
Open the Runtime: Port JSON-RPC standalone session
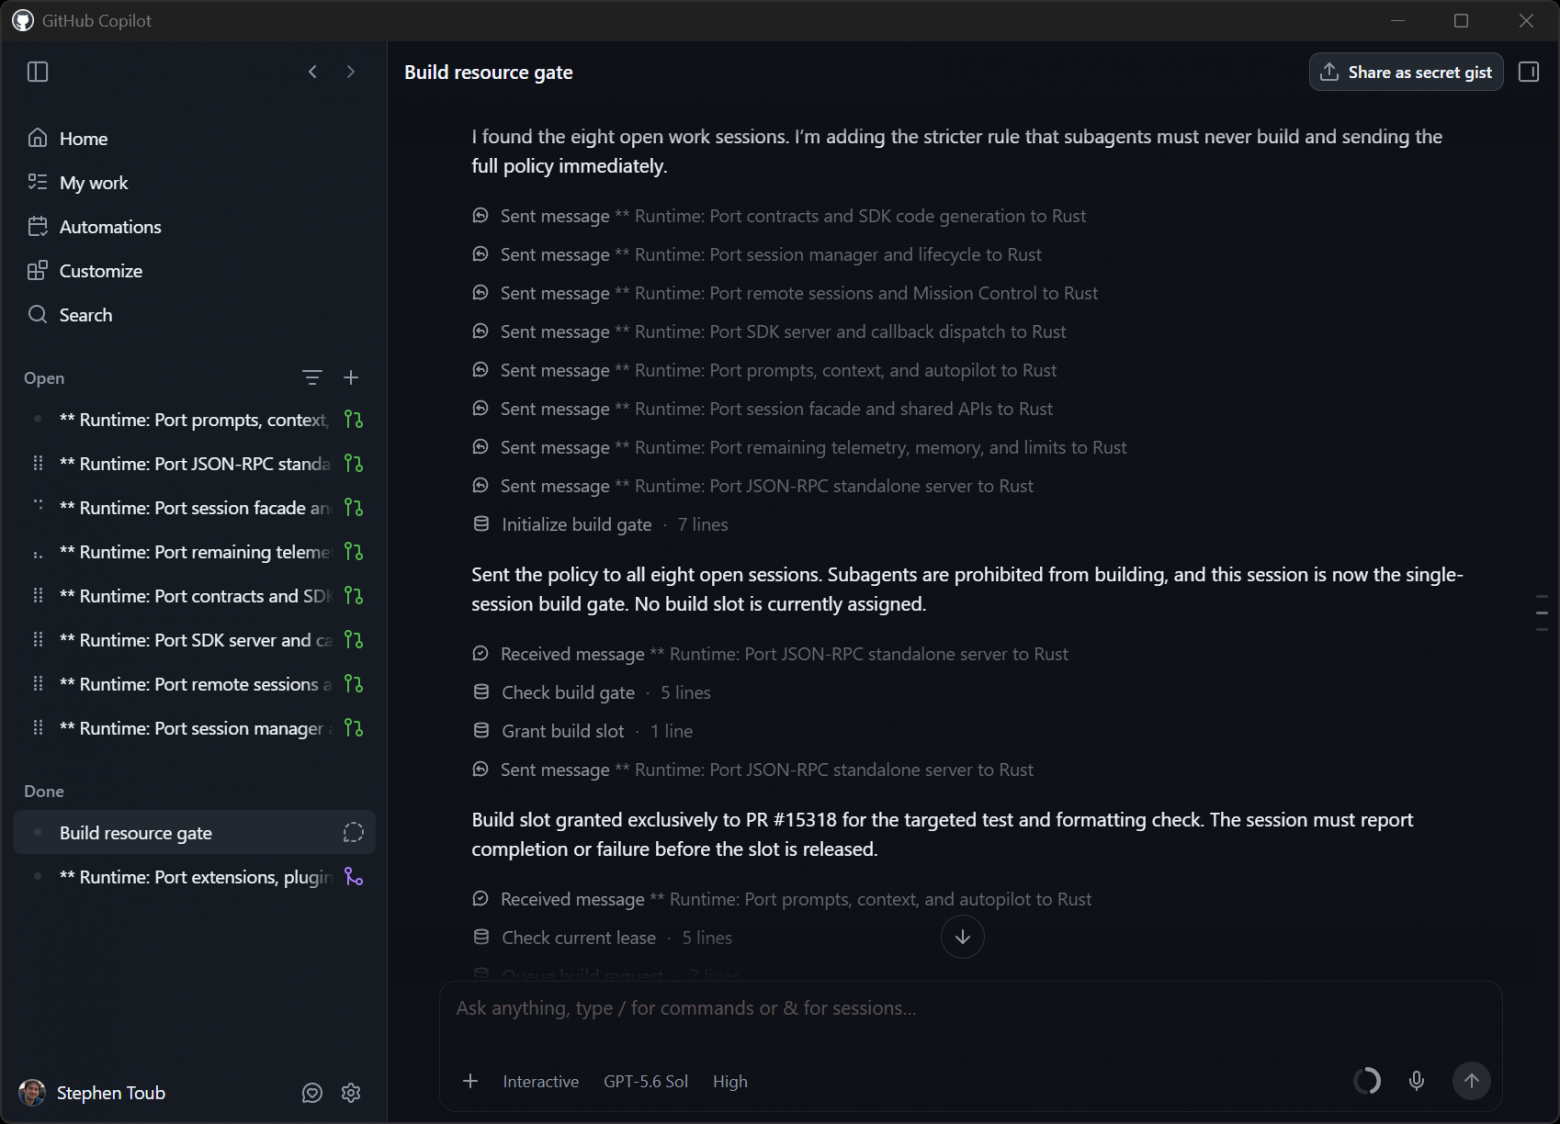[195, 464]
